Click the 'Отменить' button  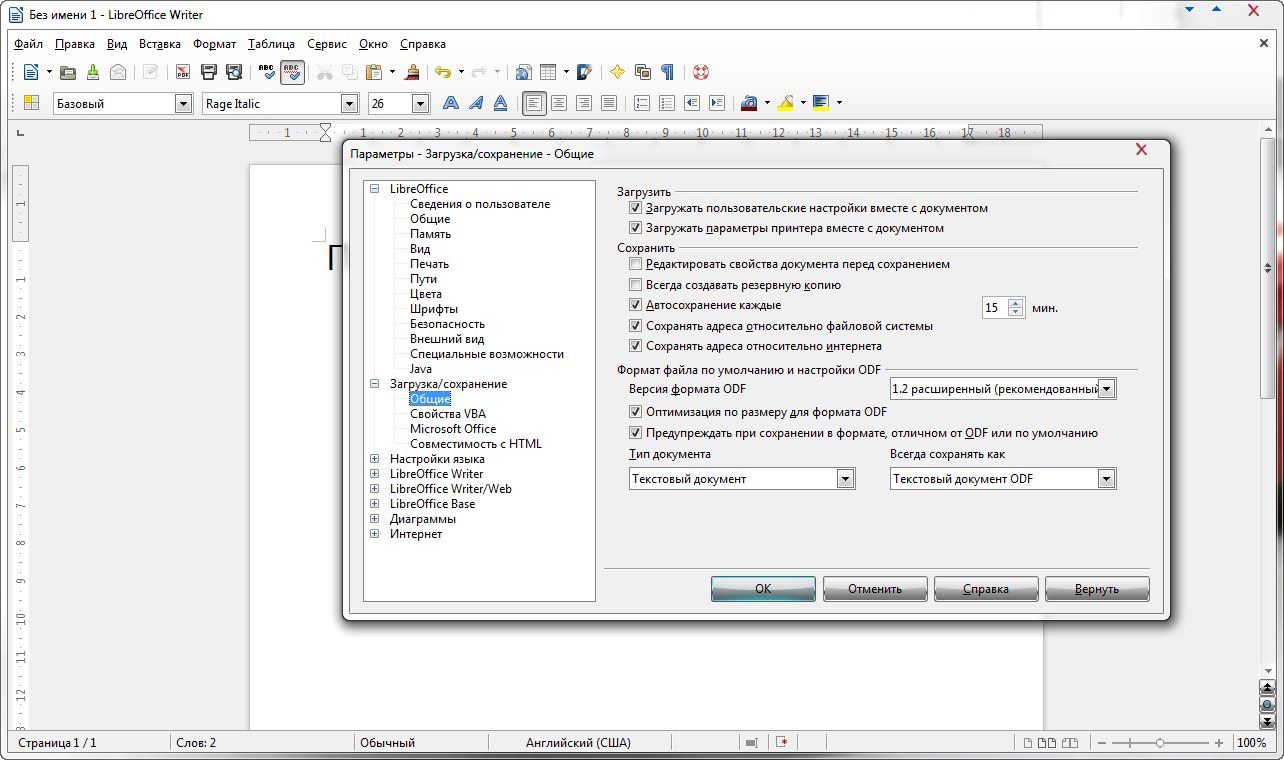[875, 589]
